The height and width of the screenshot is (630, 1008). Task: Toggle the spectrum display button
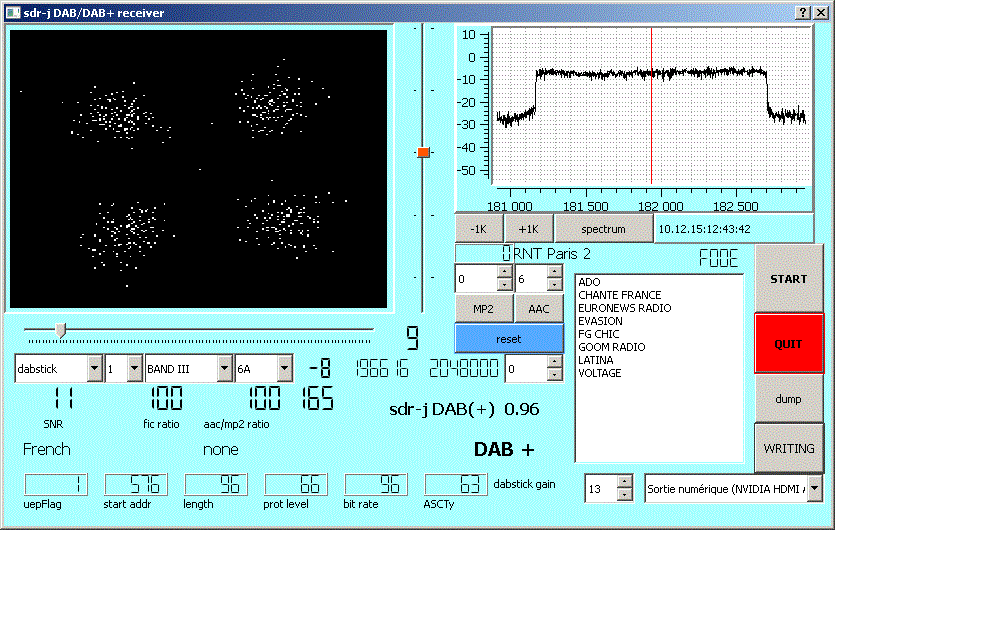[603, 229]
